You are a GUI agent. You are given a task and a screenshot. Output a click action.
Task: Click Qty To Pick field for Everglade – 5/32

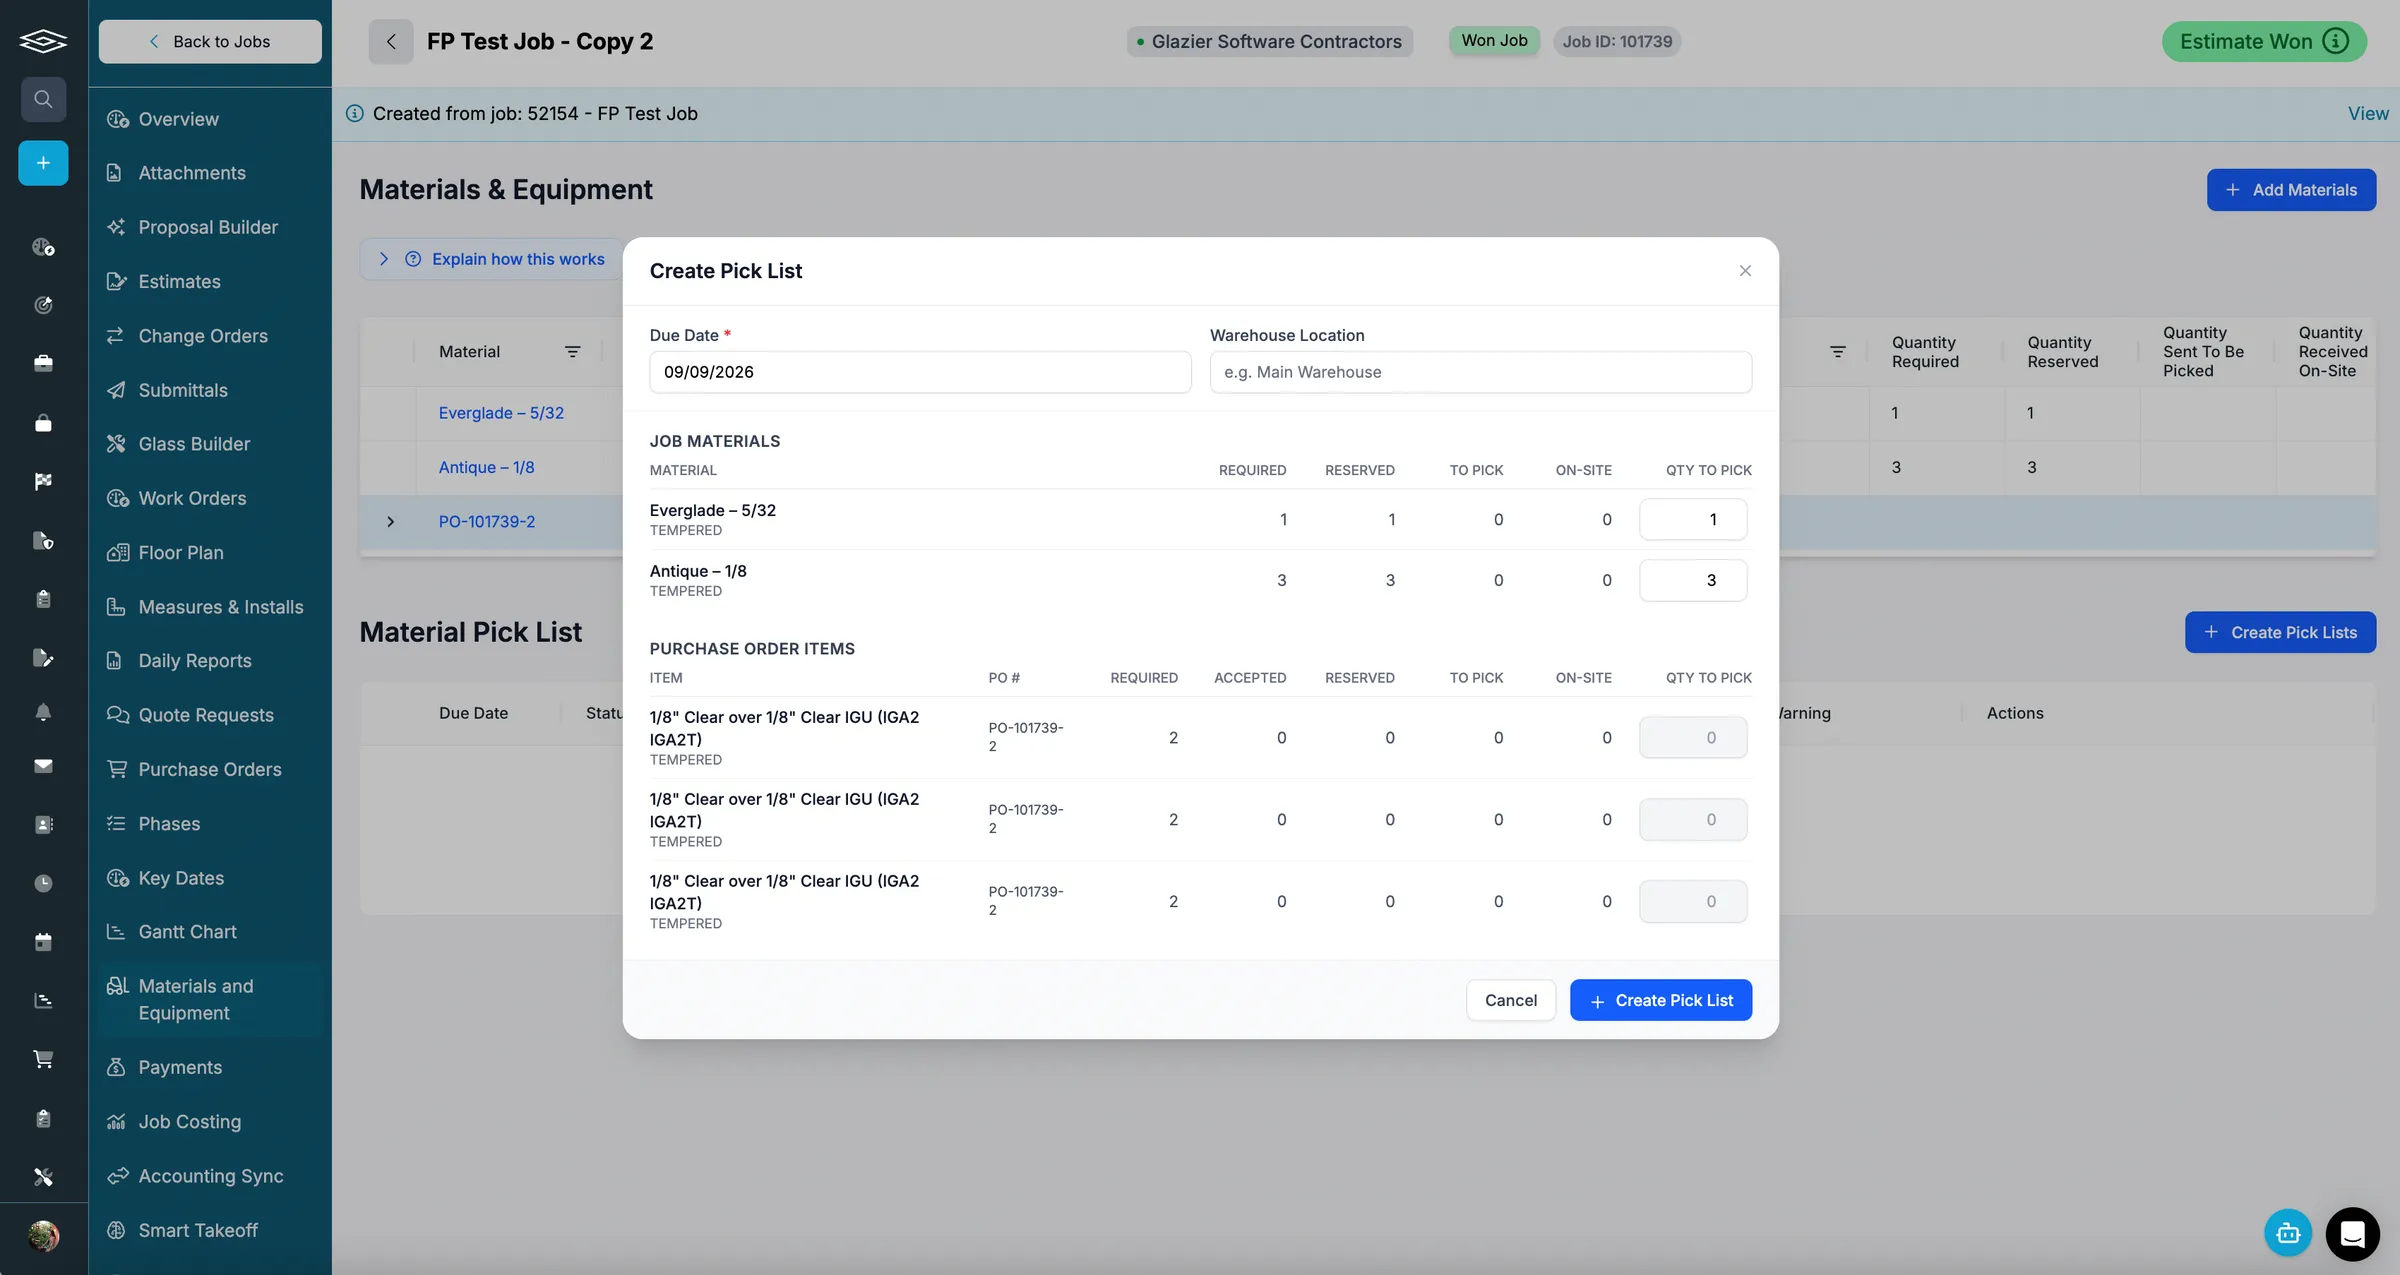tap(1693, 519)
